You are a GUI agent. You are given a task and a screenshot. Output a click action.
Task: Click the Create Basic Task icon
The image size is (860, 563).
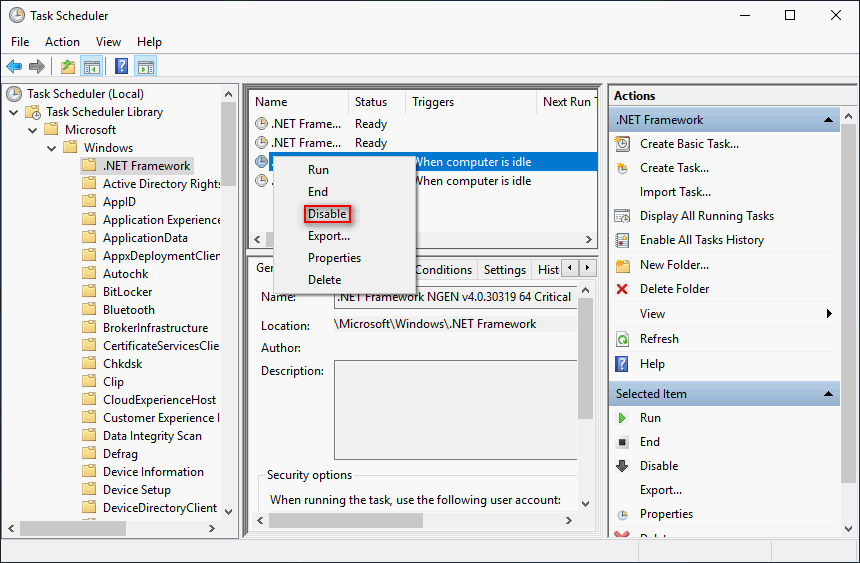(x=623, y=144)
